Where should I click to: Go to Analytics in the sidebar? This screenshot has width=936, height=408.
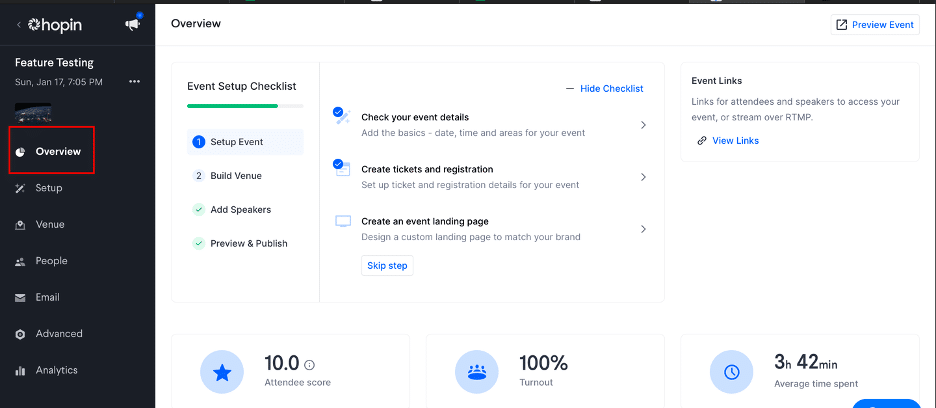(x=56, y=370)
